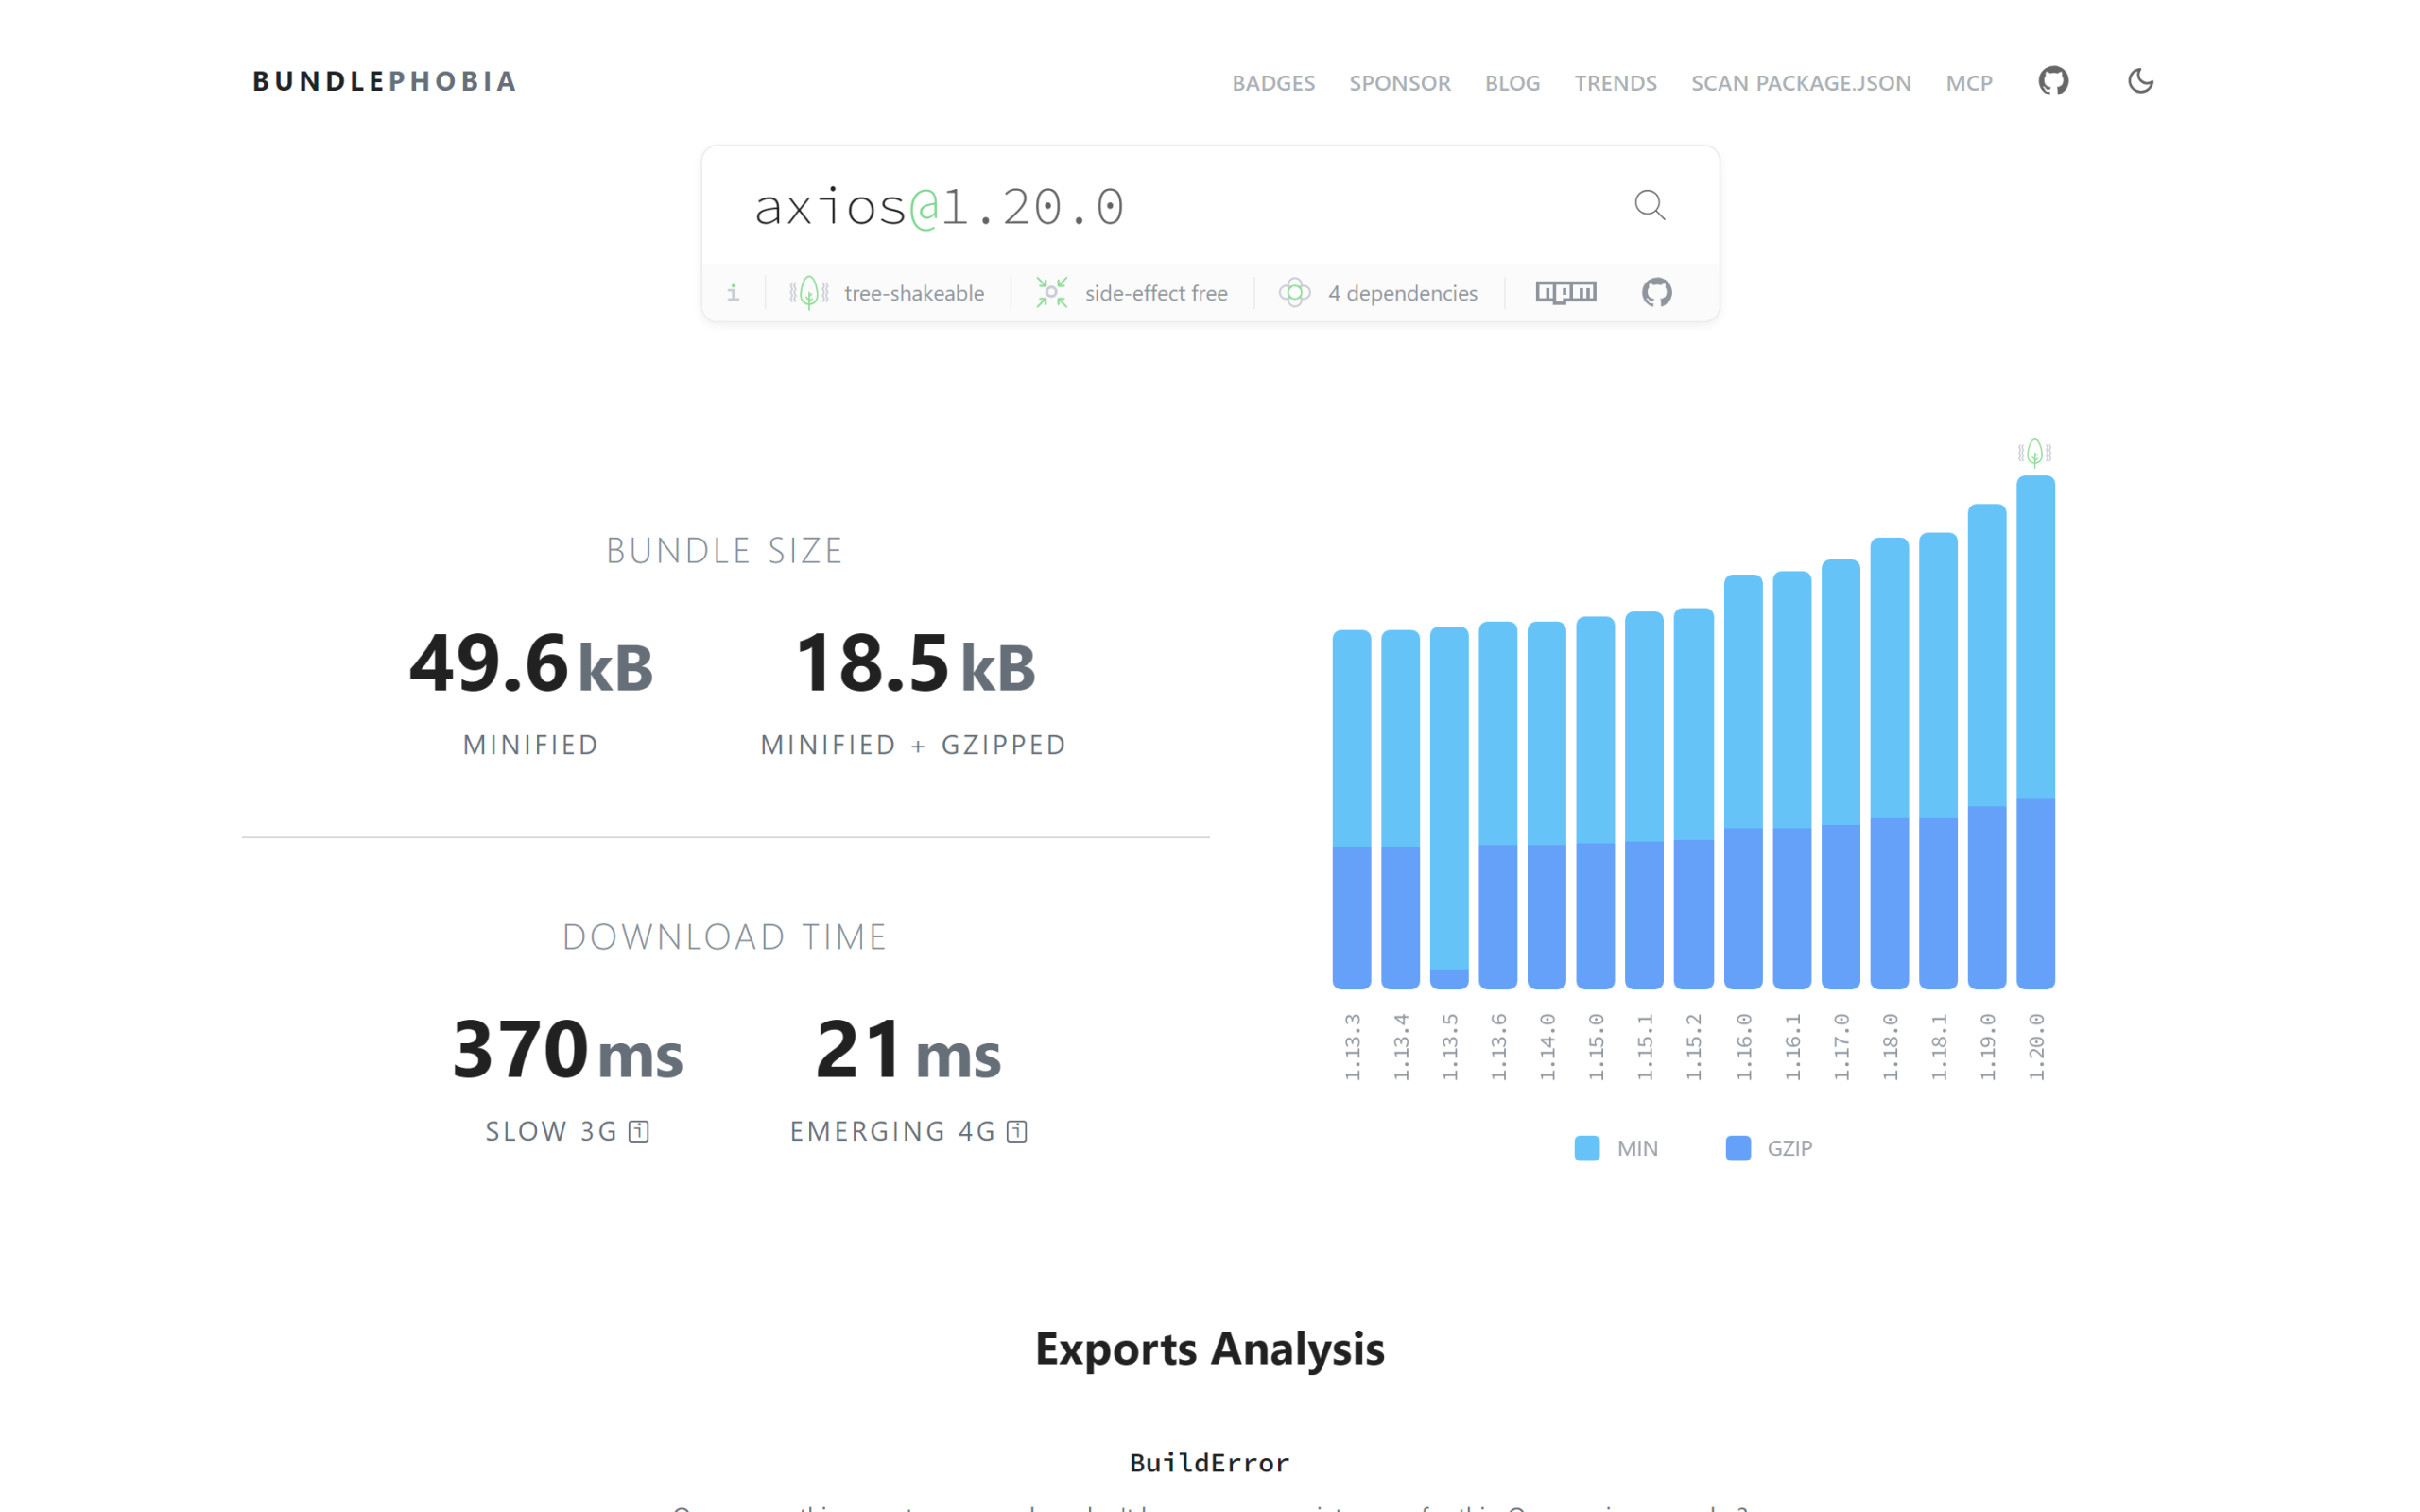Open the Trends page

point(1615,83)
